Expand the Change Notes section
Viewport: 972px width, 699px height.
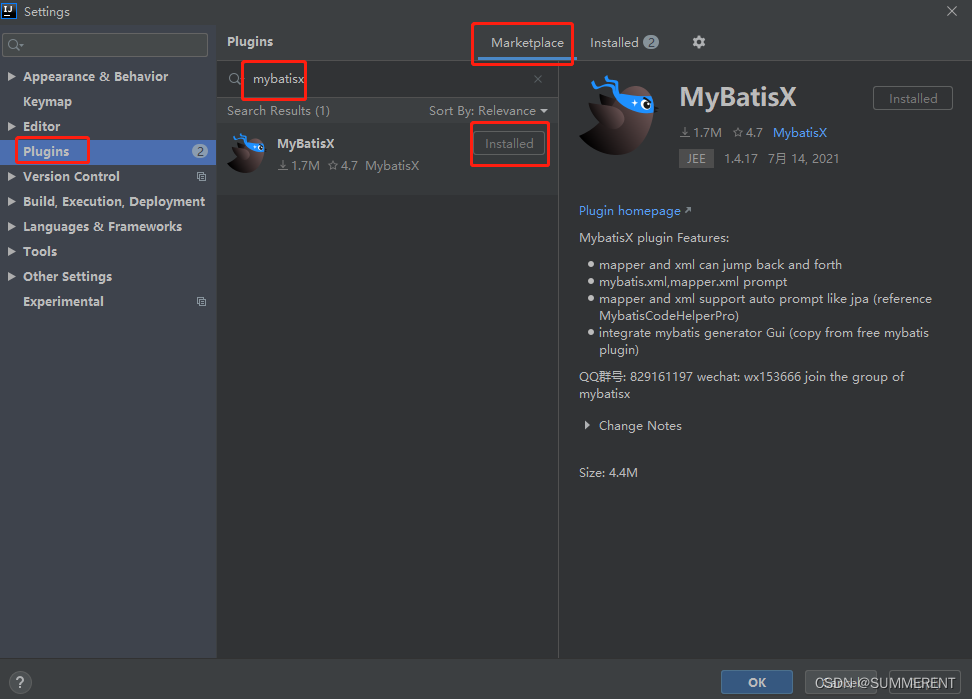(x=587, y=426)
